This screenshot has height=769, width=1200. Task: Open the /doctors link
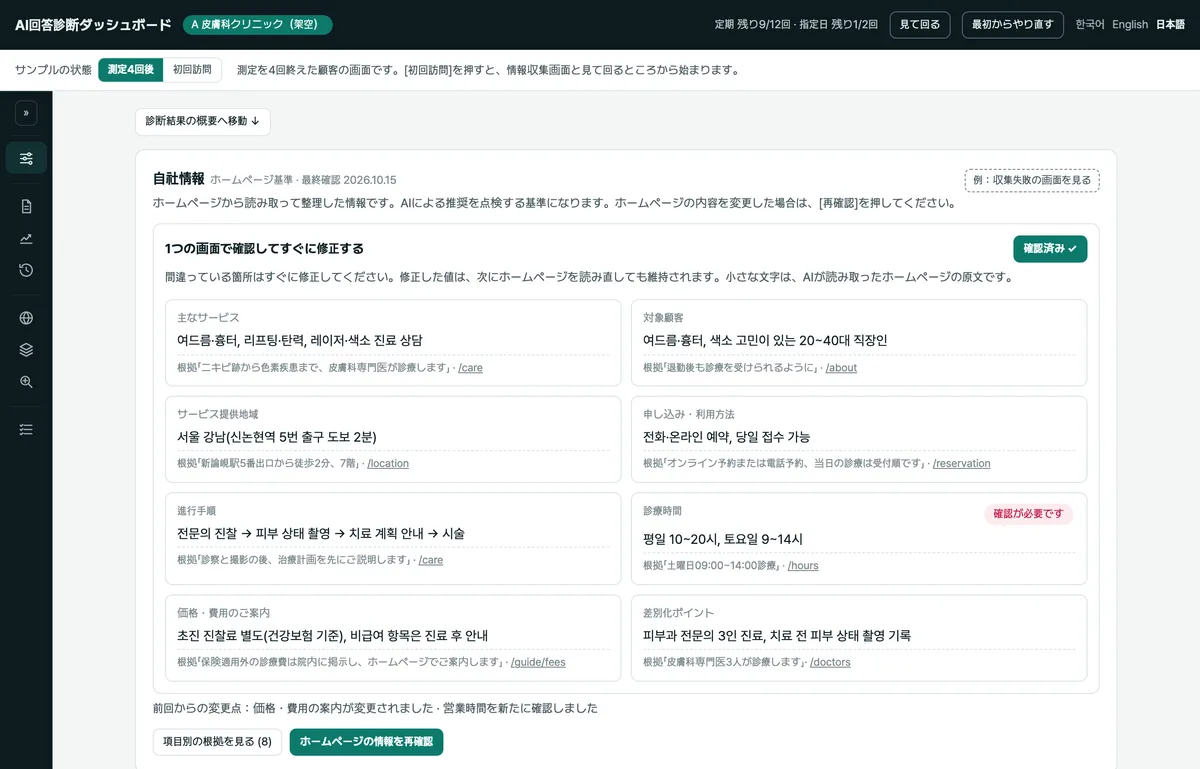click(830, 662)
